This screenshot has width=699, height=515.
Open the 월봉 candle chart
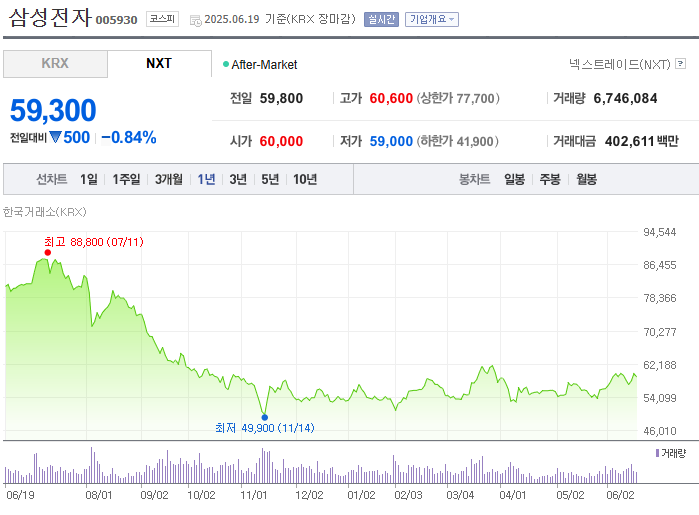click(586, 179)
